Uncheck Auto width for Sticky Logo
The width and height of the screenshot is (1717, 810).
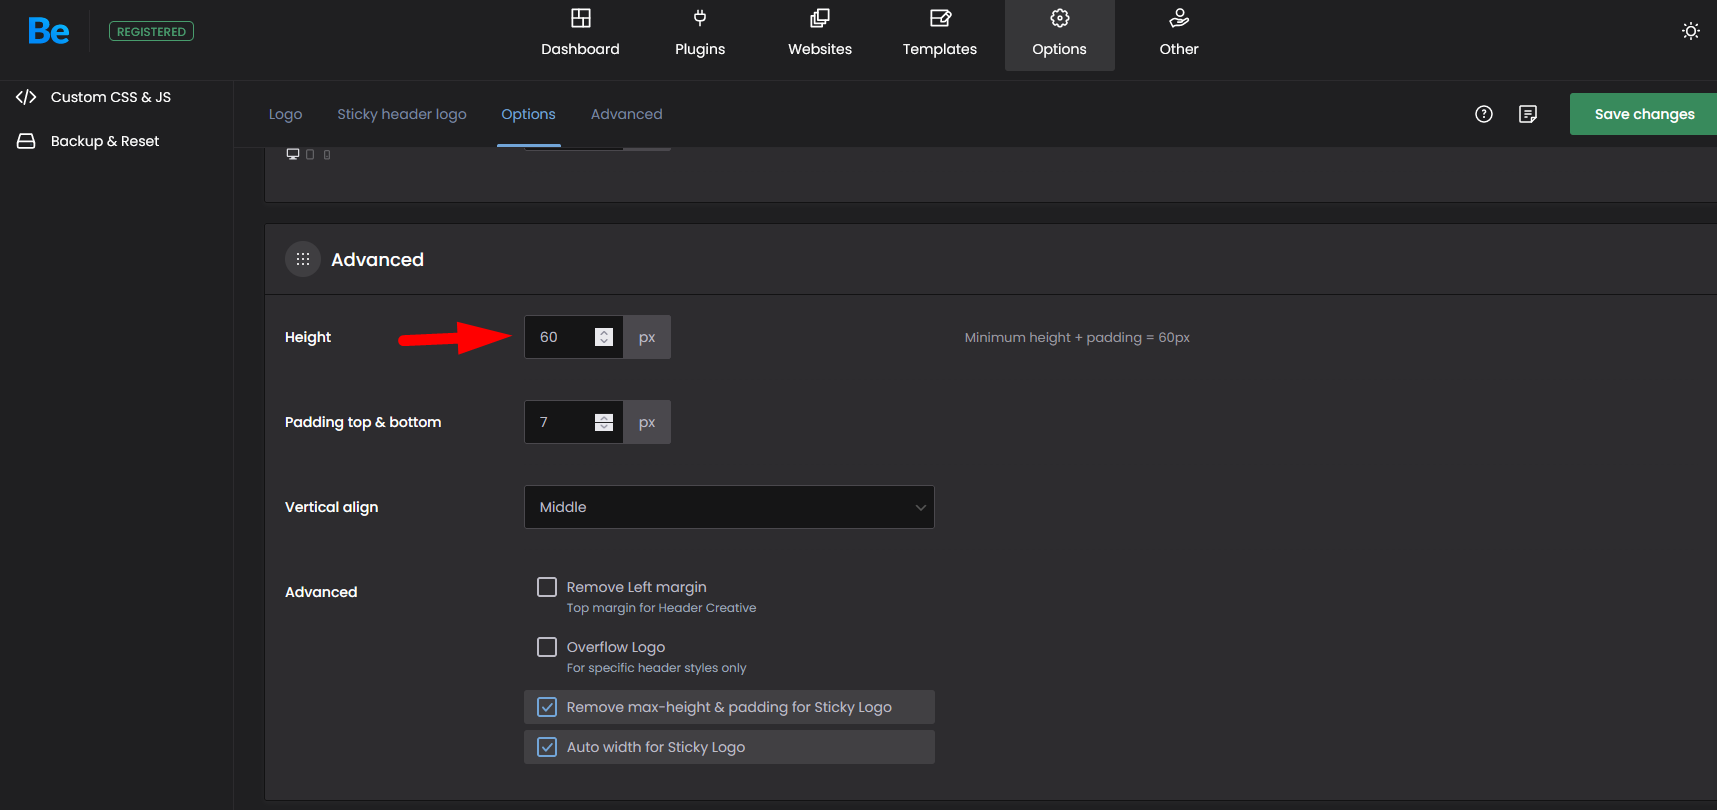coord(547,747)
